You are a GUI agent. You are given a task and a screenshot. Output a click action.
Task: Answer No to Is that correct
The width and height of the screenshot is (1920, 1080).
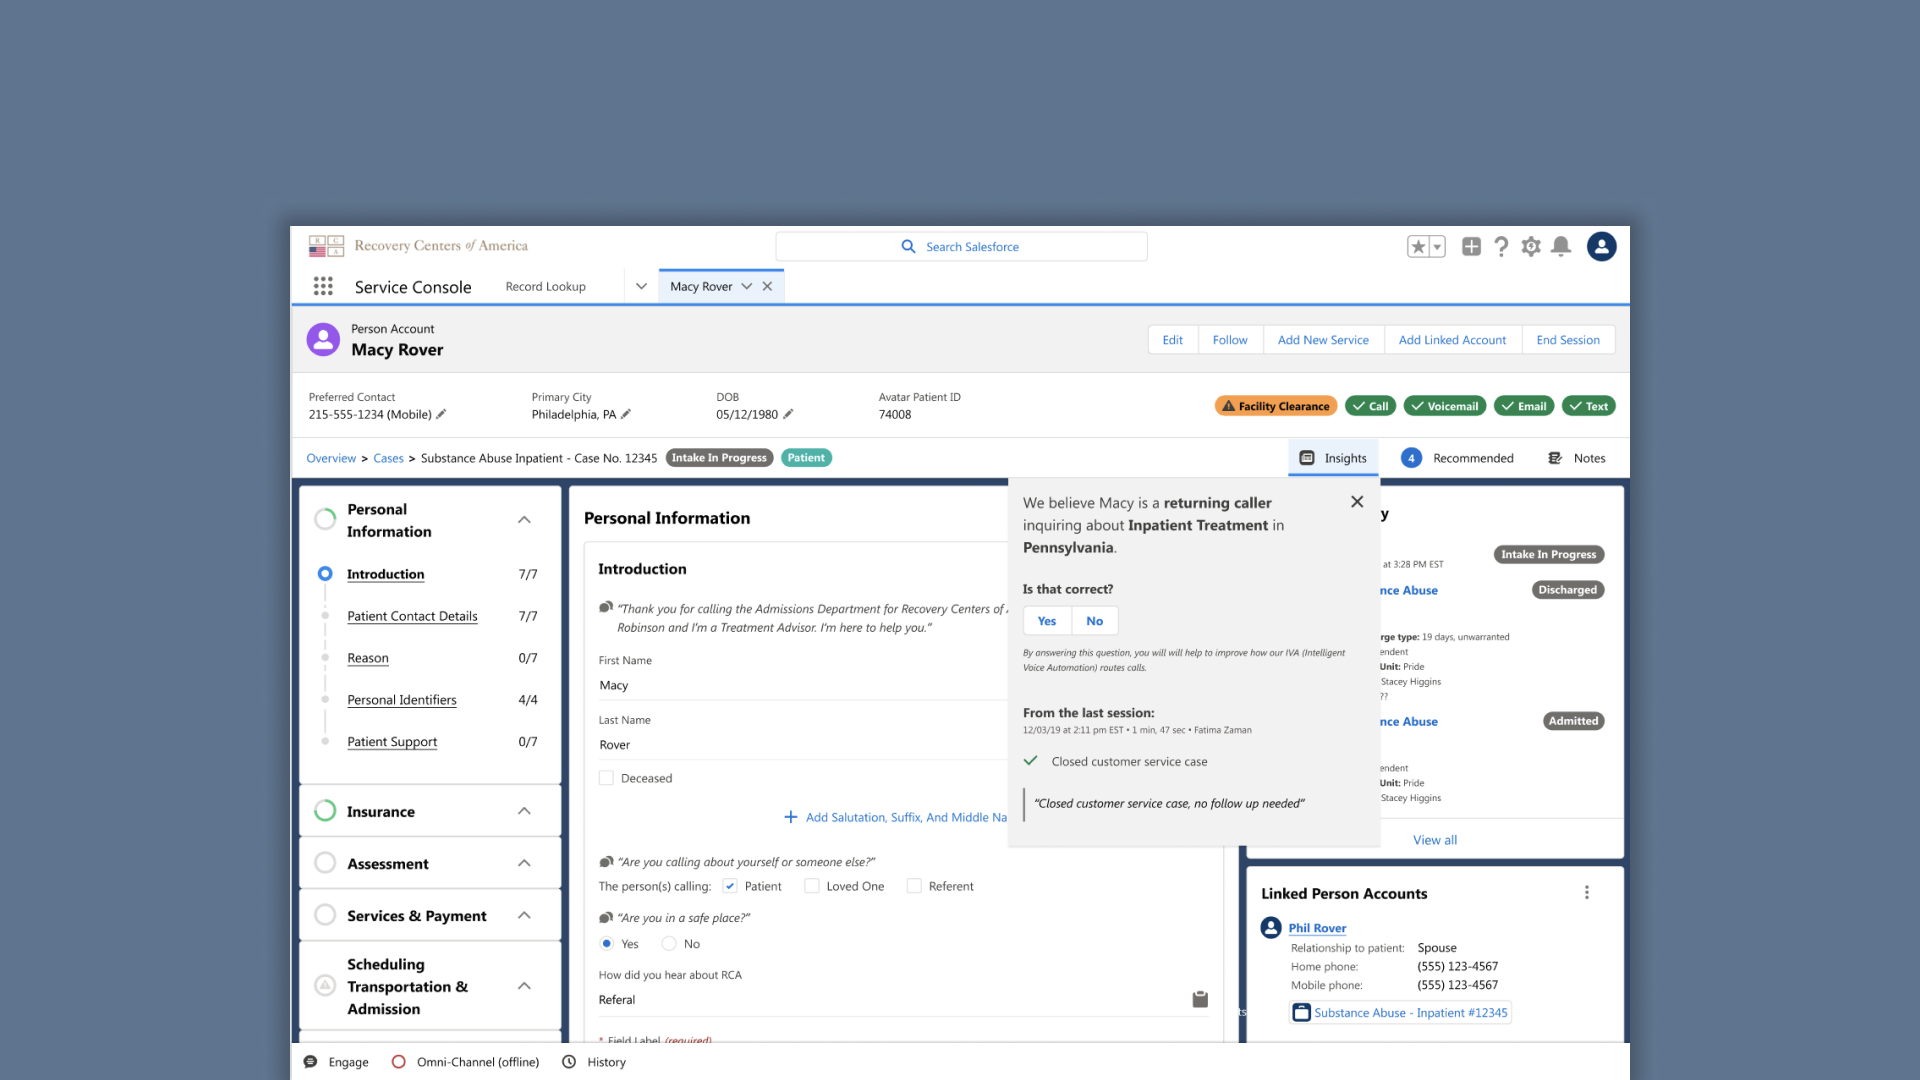(1095, 621)
